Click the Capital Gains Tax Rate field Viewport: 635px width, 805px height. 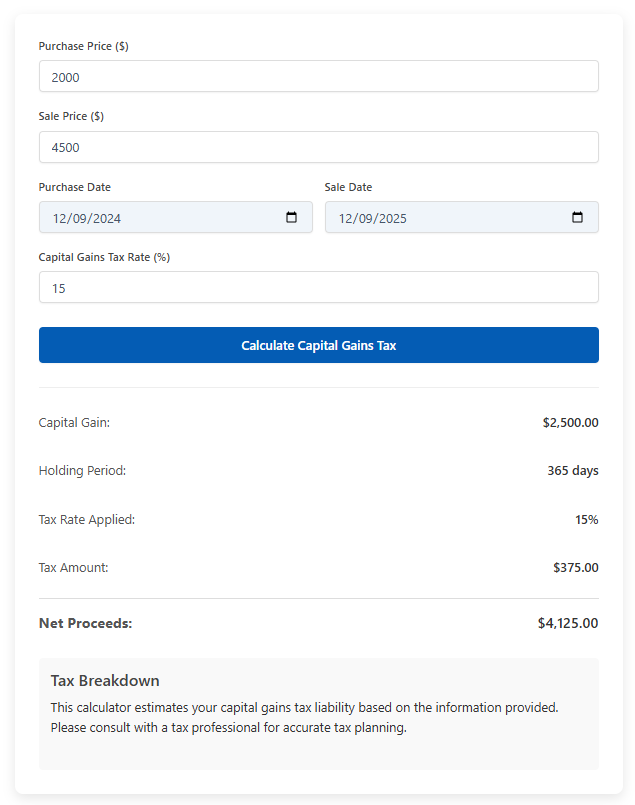(x=318, y=287)
